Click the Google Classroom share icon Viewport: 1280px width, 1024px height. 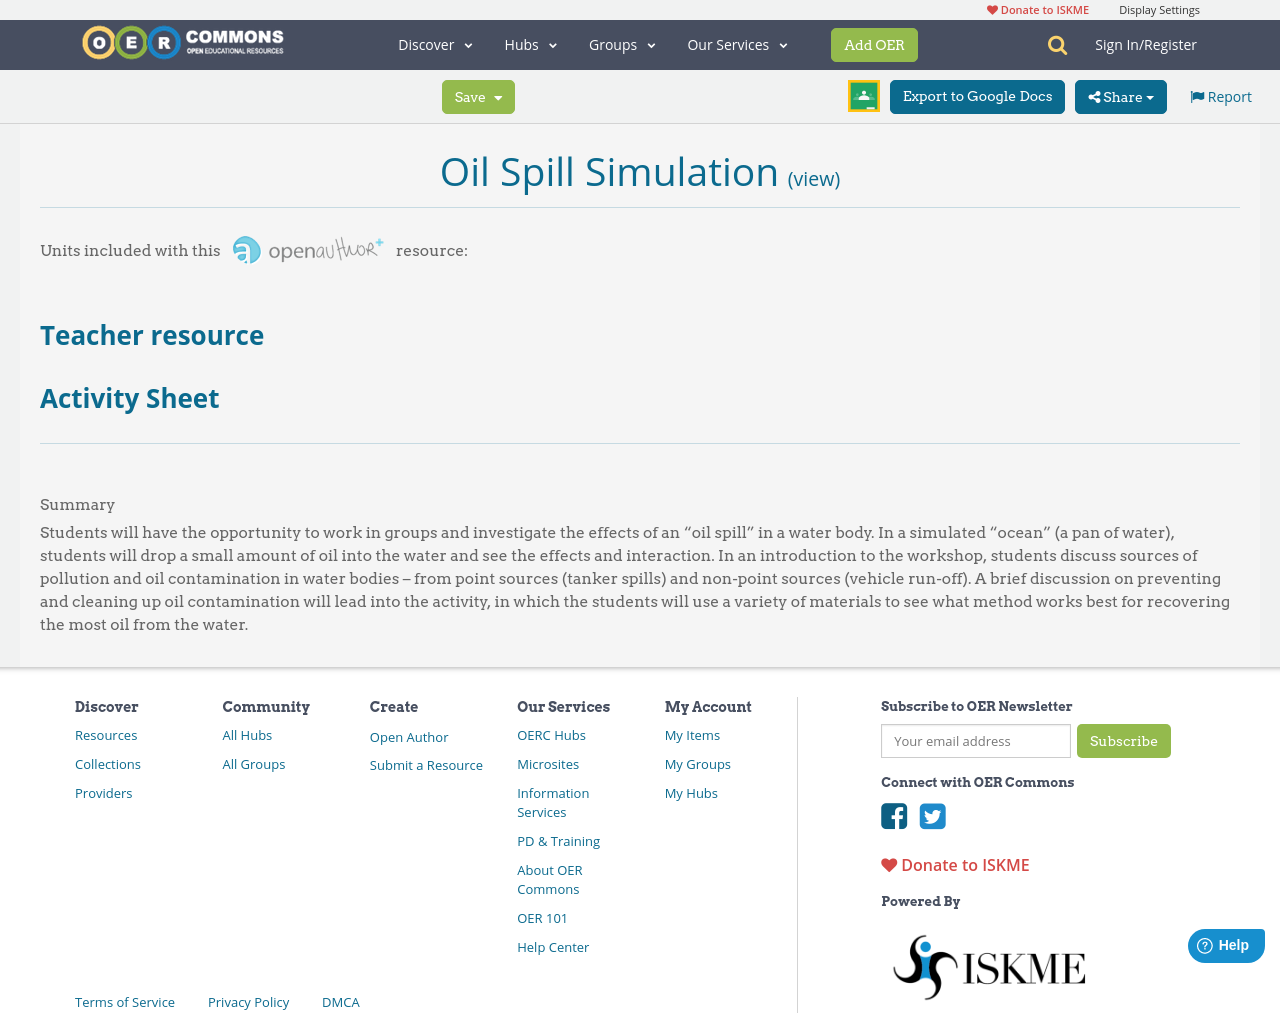(x=862, y=95)
